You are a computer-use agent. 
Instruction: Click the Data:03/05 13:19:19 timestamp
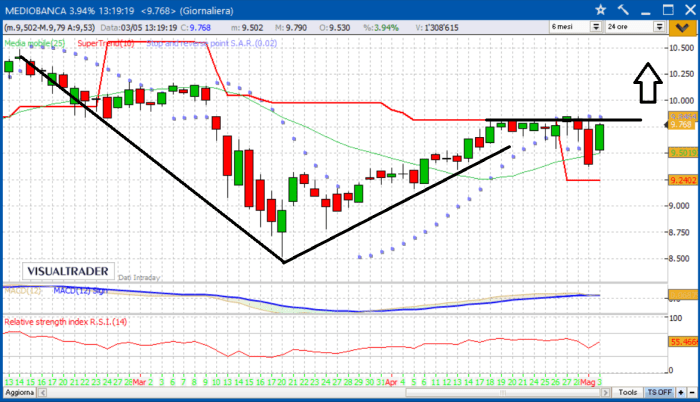click(x=139, y=28)
